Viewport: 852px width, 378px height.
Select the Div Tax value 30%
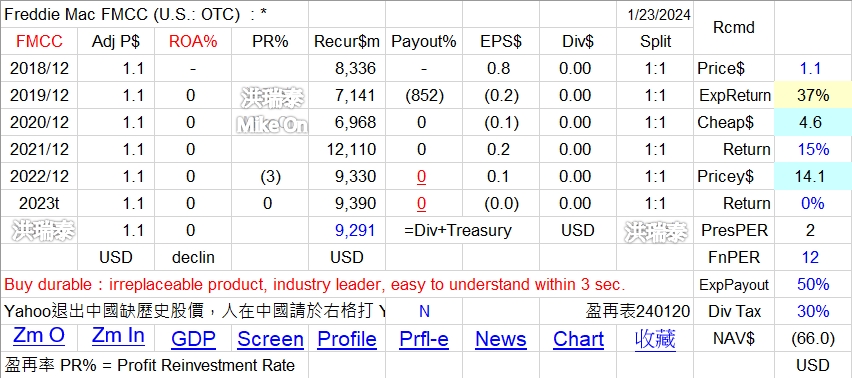point(812,311)
